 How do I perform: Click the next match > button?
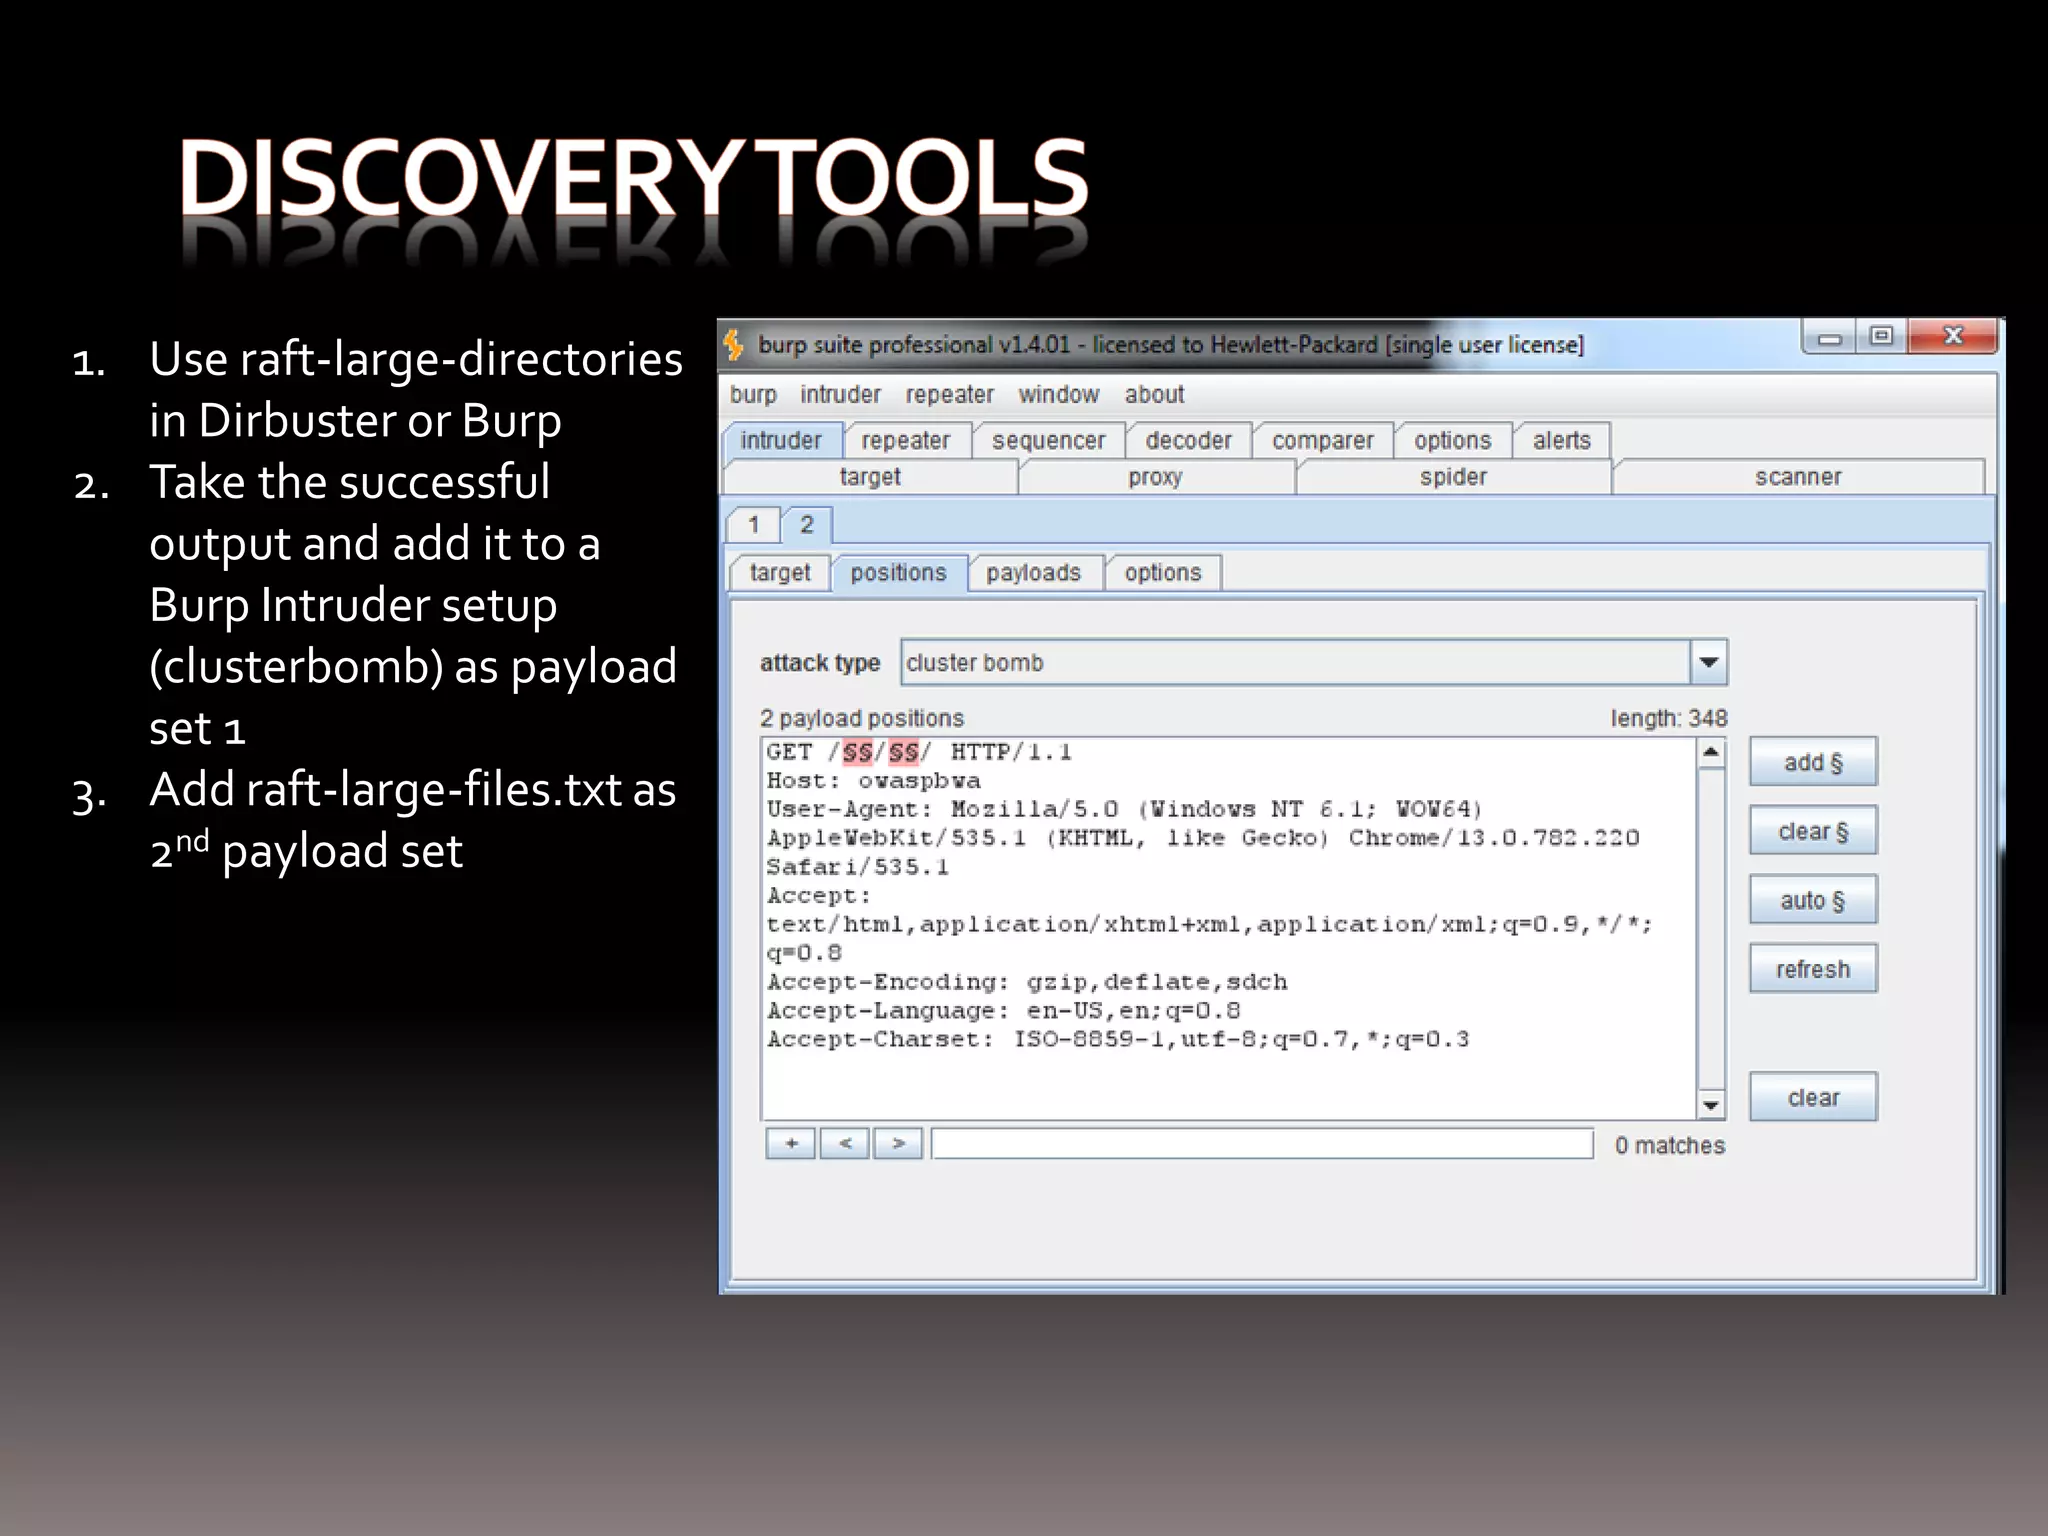click(898, 1143)
